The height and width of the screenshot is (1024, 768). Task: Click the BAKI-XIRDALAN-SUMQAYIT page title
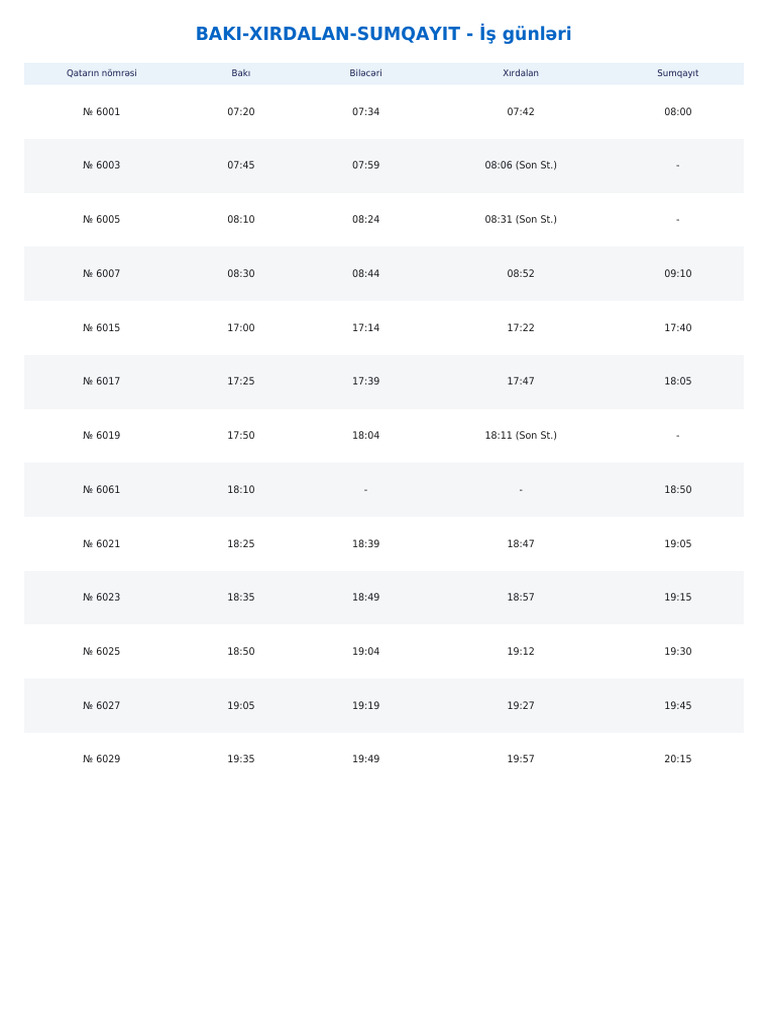click(x=383, y=34)
